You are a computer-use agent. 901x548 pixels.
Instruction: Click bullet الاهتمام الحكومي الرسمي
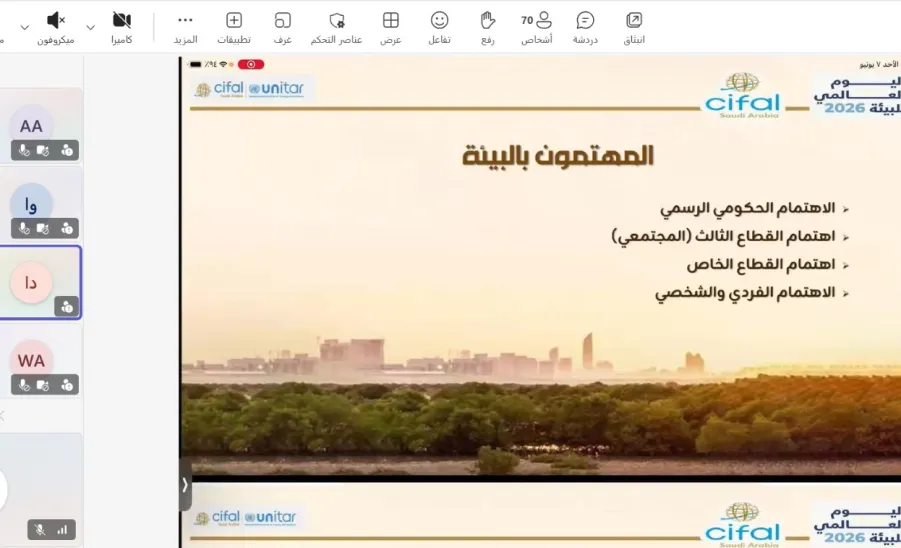748,209
